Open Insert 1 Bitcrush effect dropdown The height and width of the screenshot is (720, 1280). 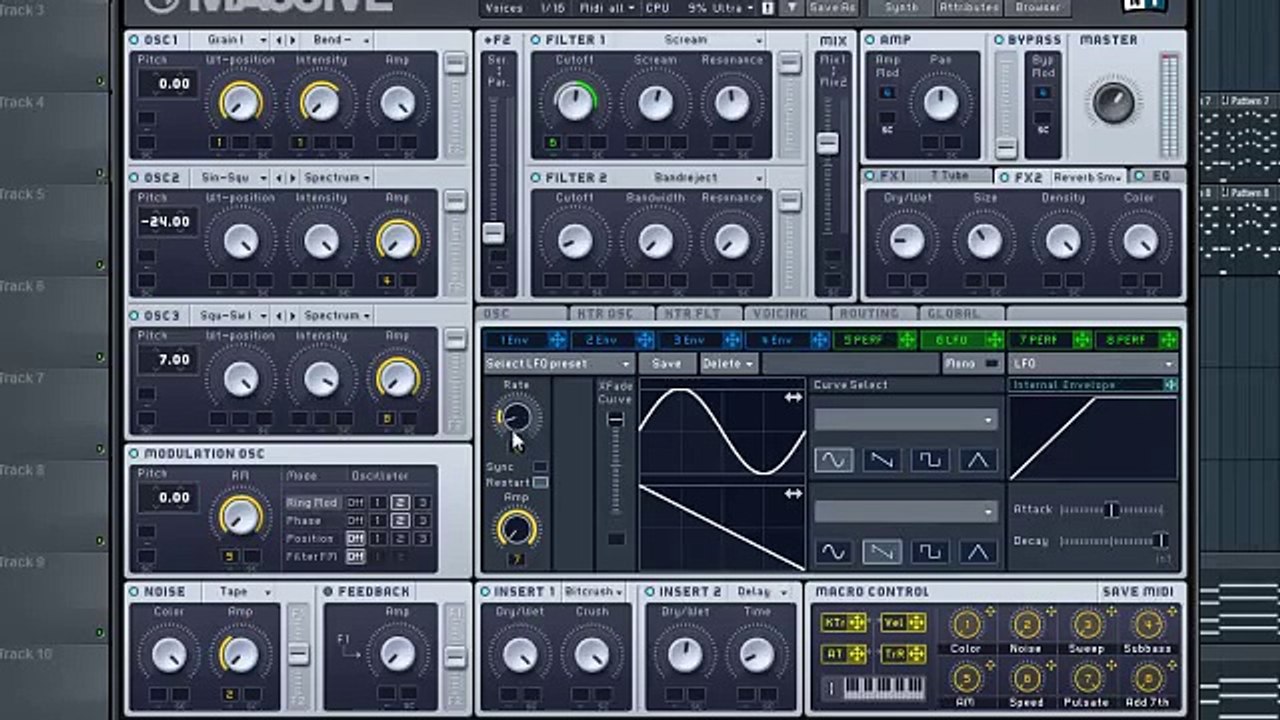tap(593, 592)
